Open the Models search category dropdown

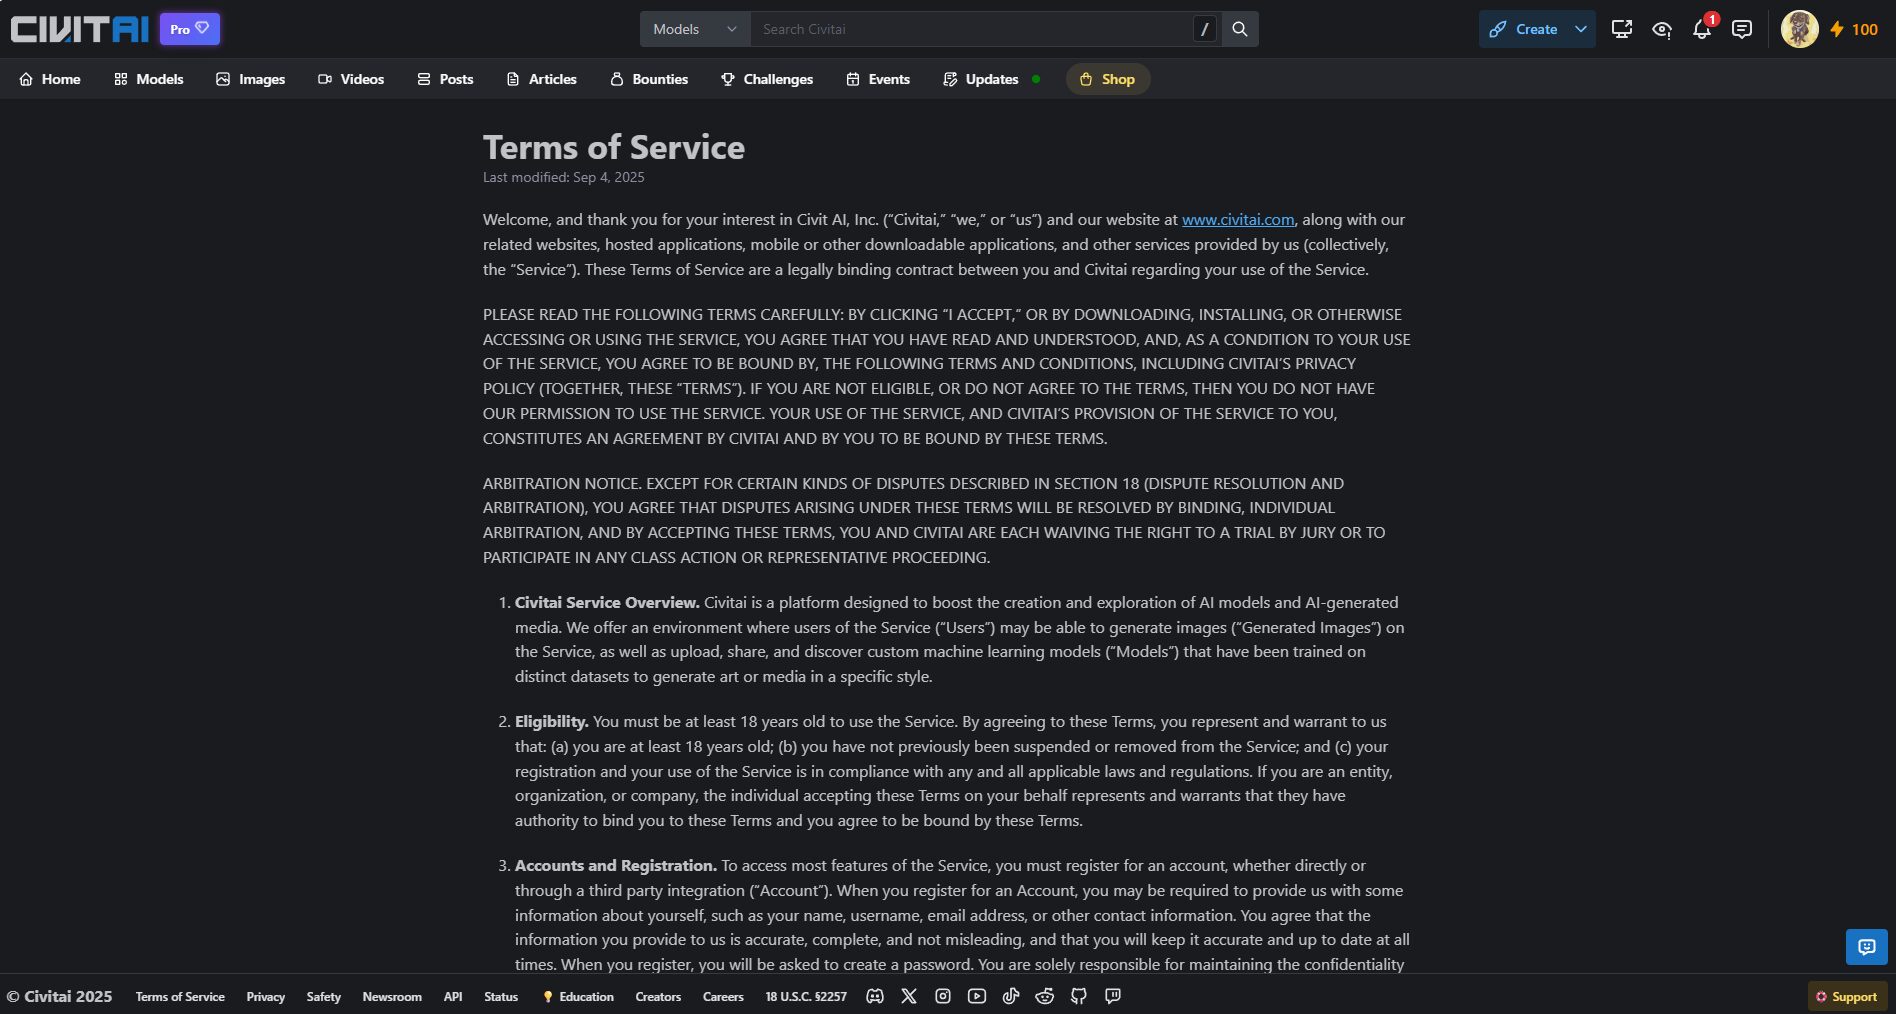coord(695,29)
